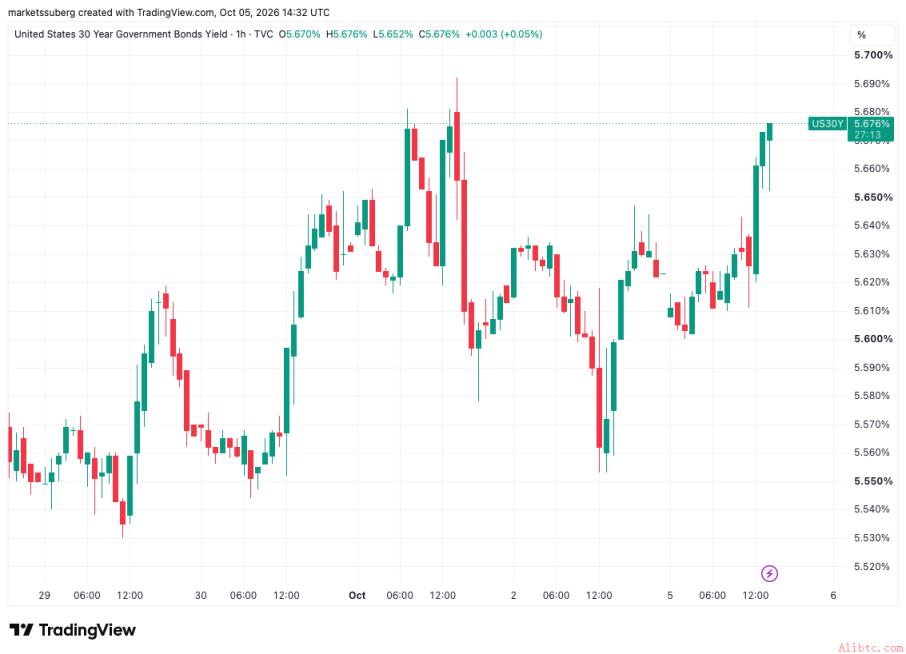Click the 5 date label on time axis
This screenshot has height=654, width=906.
[x=670, y=595]
